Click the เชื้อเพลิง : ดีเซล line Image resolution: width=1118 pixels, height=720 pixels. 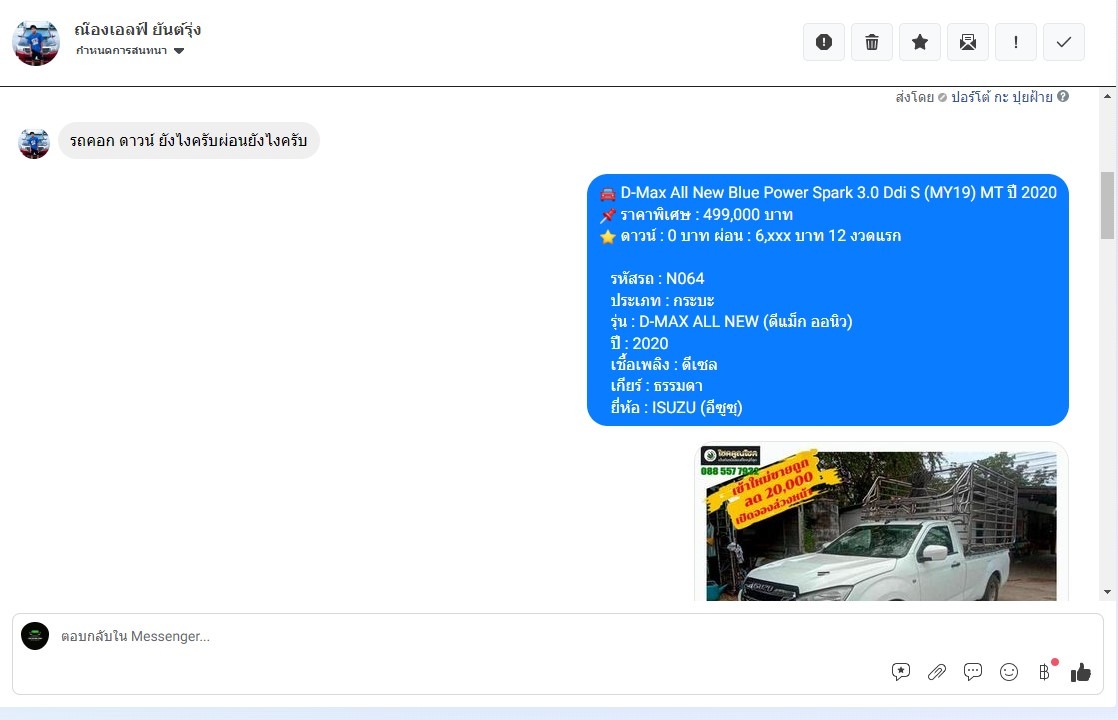click(x=664, y=365)
